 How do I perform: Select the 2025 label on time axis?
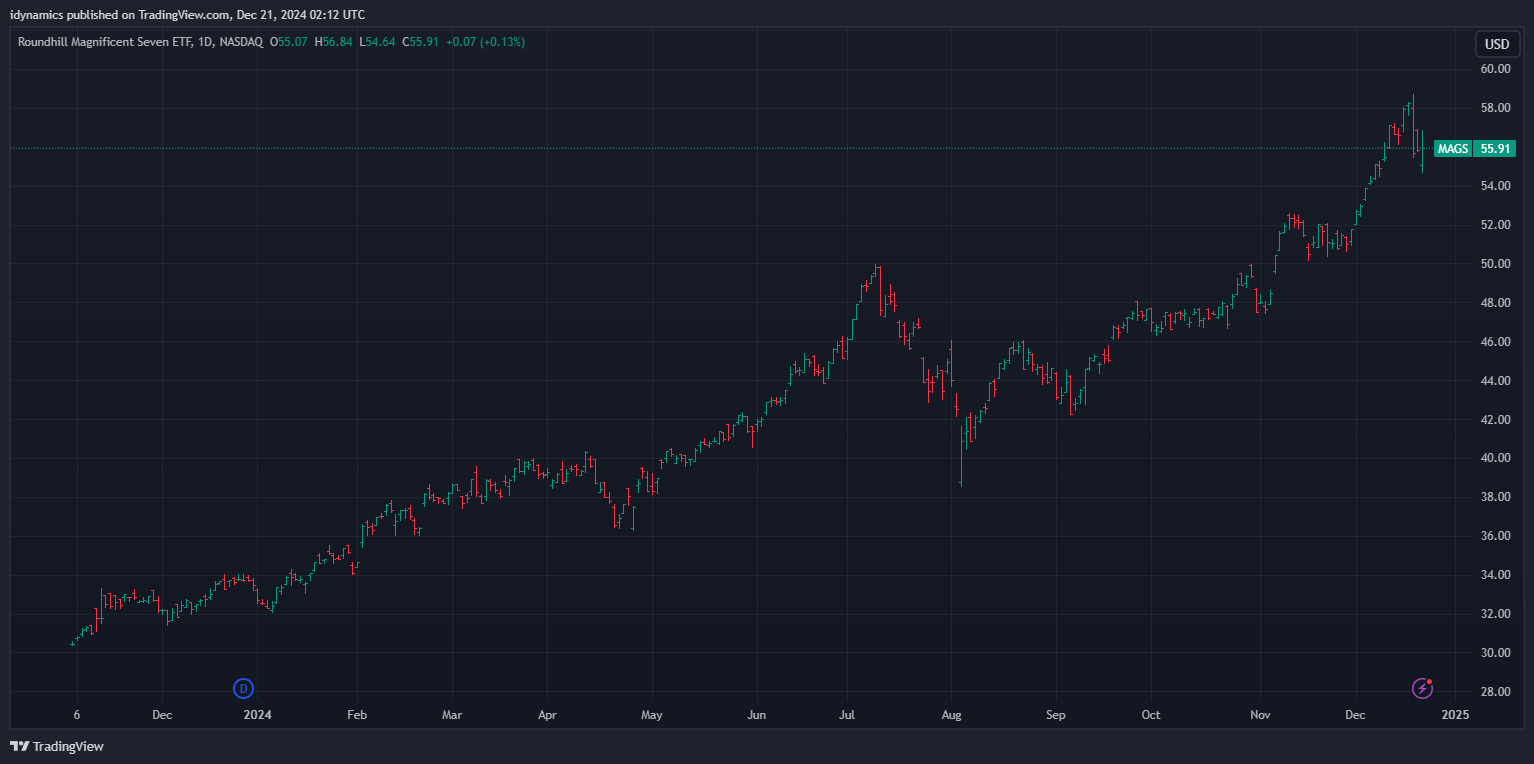click(x=1455, y=715)
